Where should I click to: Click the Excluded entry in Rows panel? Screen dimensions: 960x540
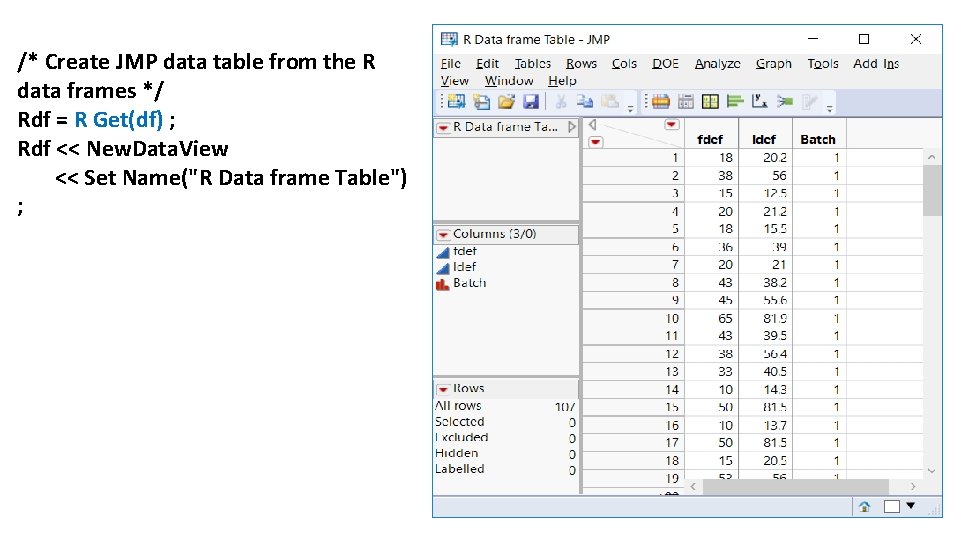(462, 438)
